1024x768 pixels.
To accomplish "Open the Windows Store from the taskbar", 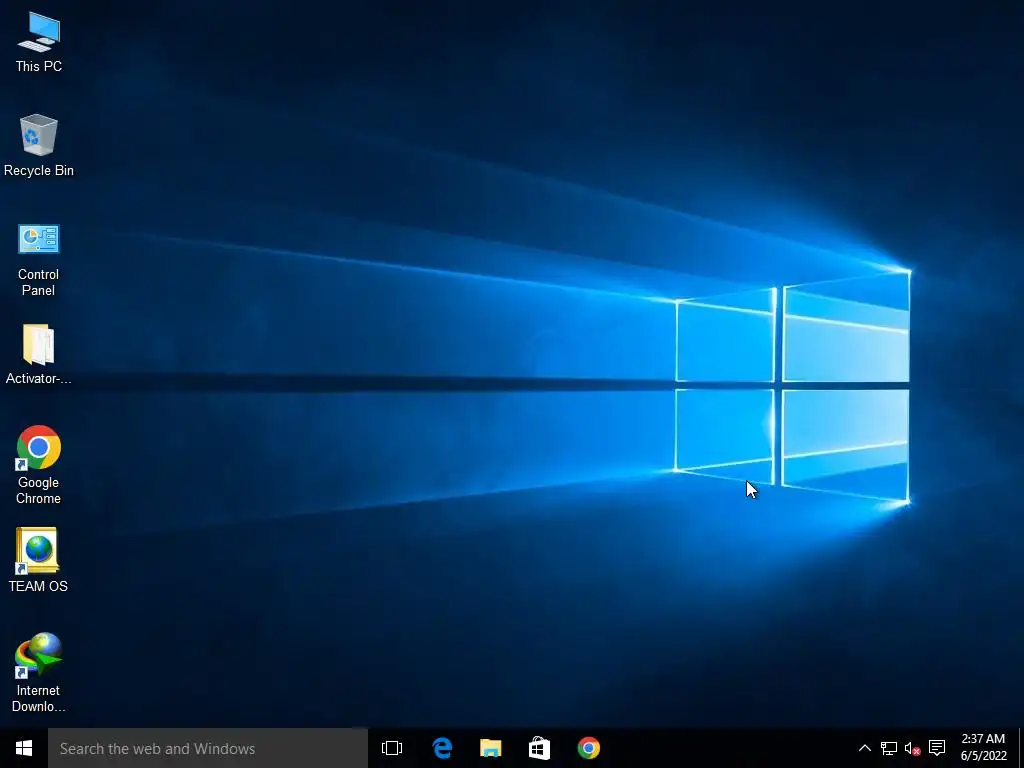I will pos(539,748).
